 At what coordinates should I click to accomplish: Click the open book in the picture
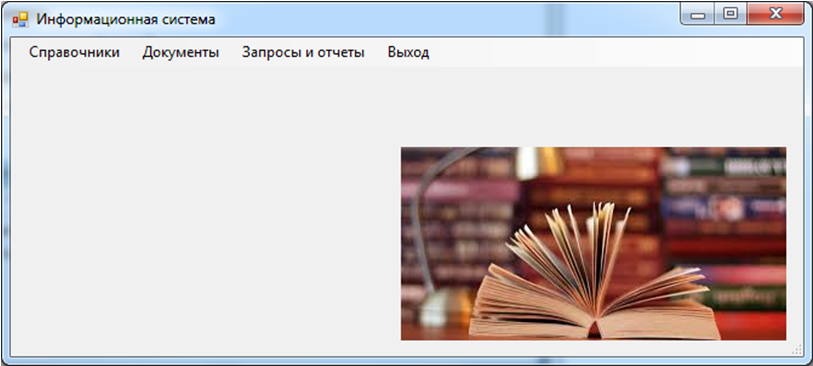(594, 280)
